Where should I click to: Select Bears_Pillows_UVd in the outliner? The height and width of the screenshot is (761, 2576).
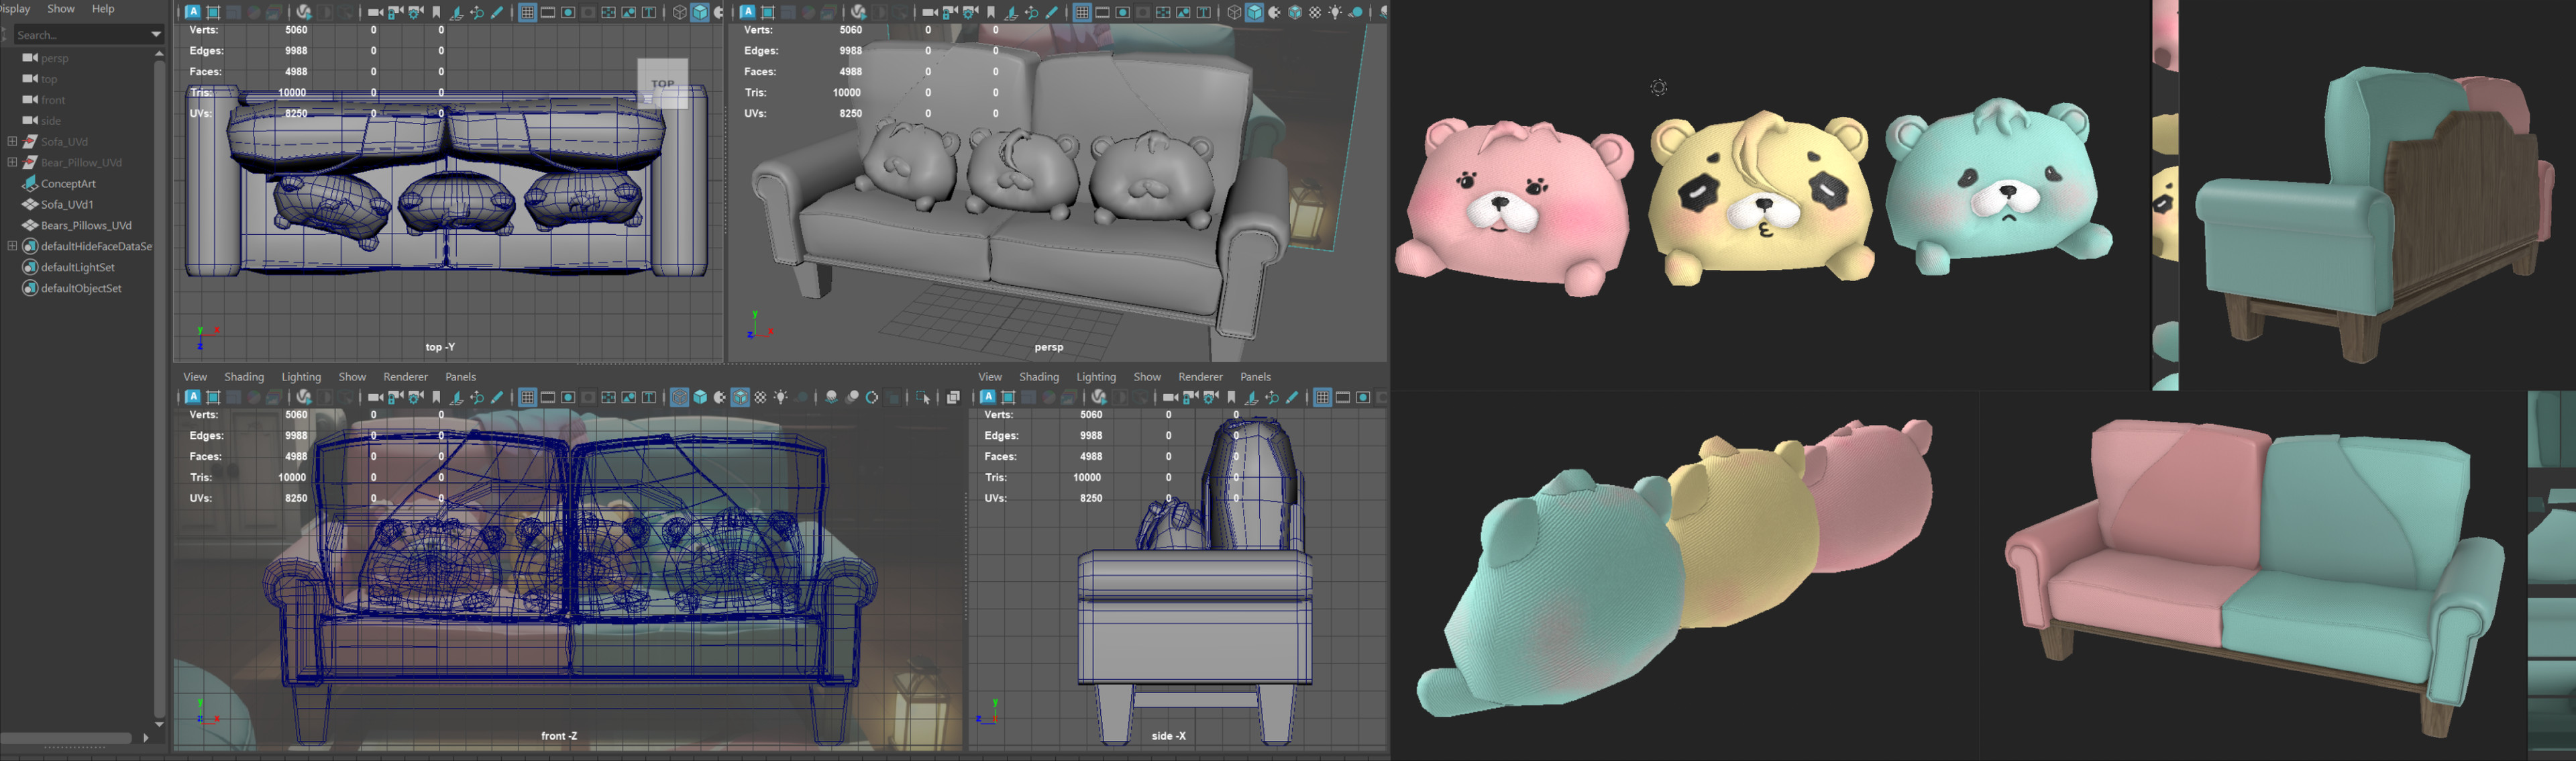(86, 225)
